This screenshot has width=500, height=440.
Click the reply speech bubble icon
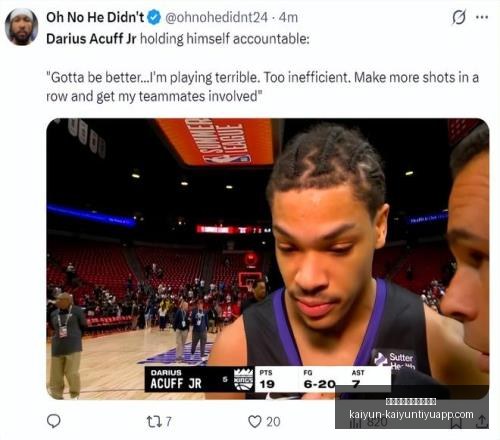point(54,421)
